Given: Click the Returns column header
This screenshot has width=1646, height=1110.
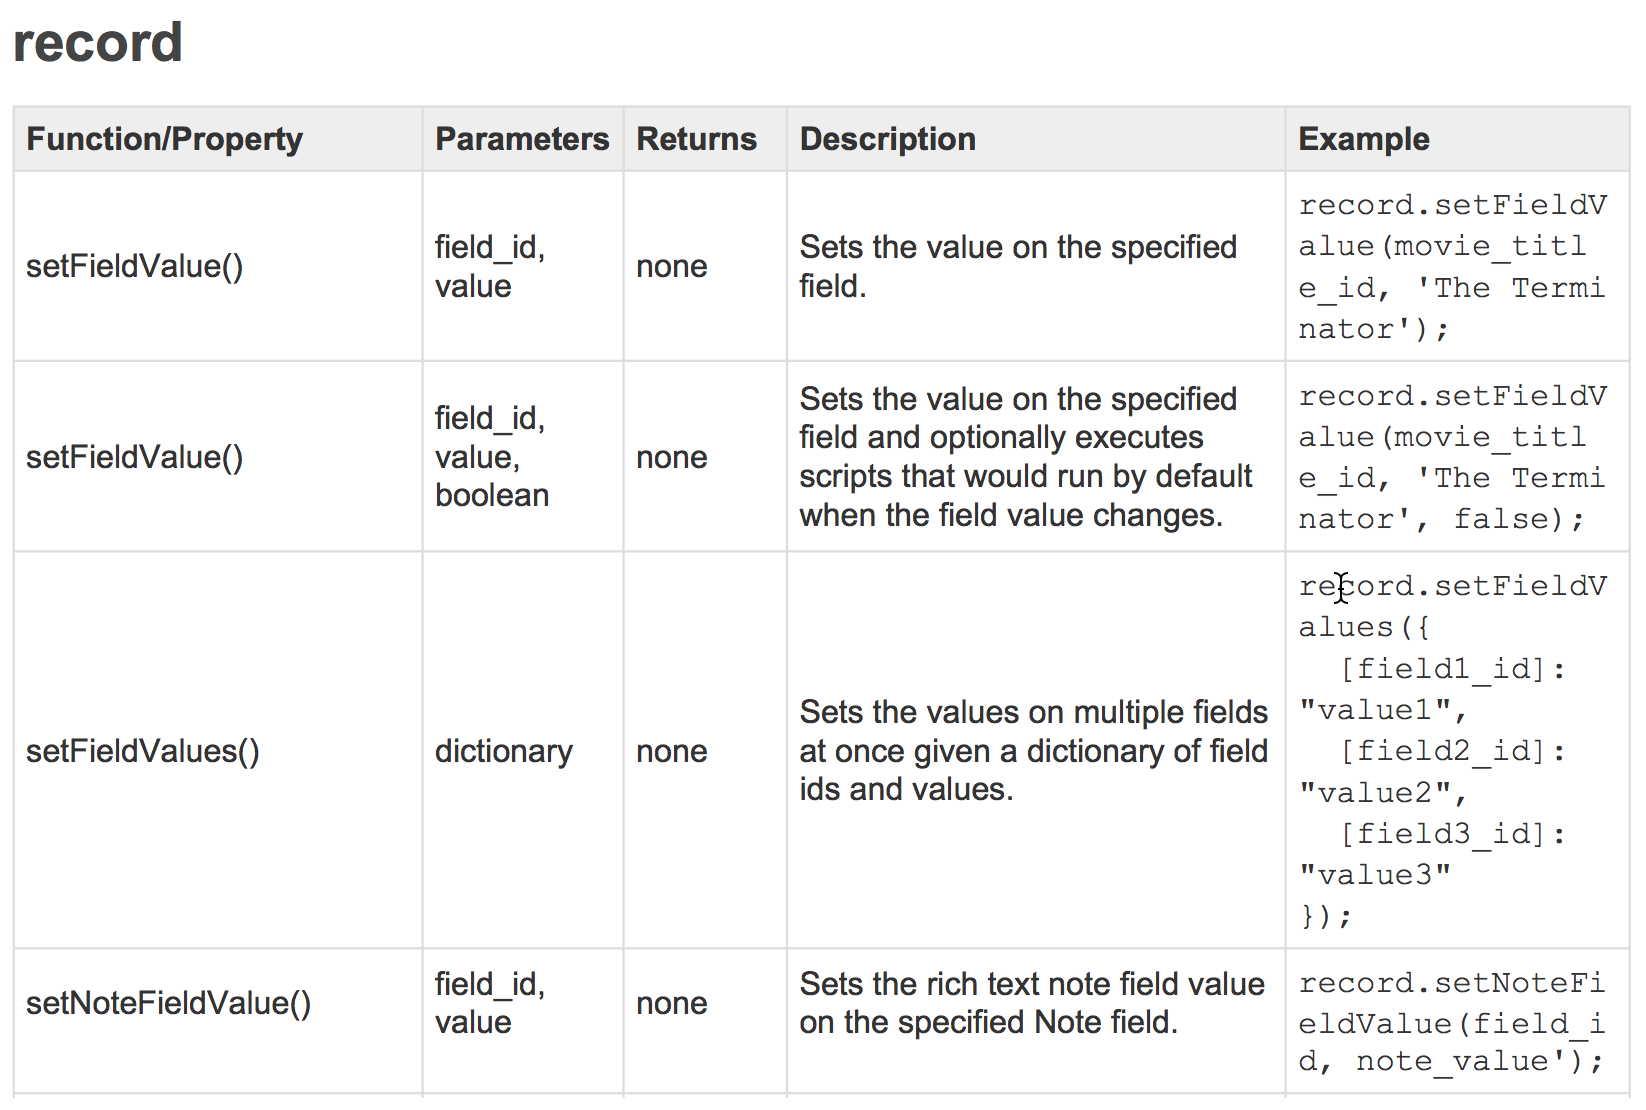Looking at the screenshot, I should [x=696, y=139].
